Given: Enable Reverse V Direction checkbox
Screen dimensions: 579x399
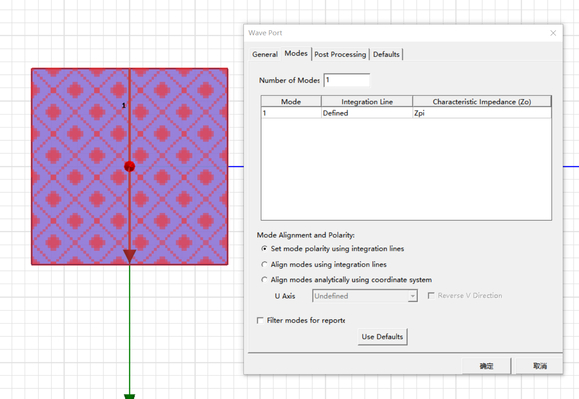Looking at the screenshot, I should (431, 296).
